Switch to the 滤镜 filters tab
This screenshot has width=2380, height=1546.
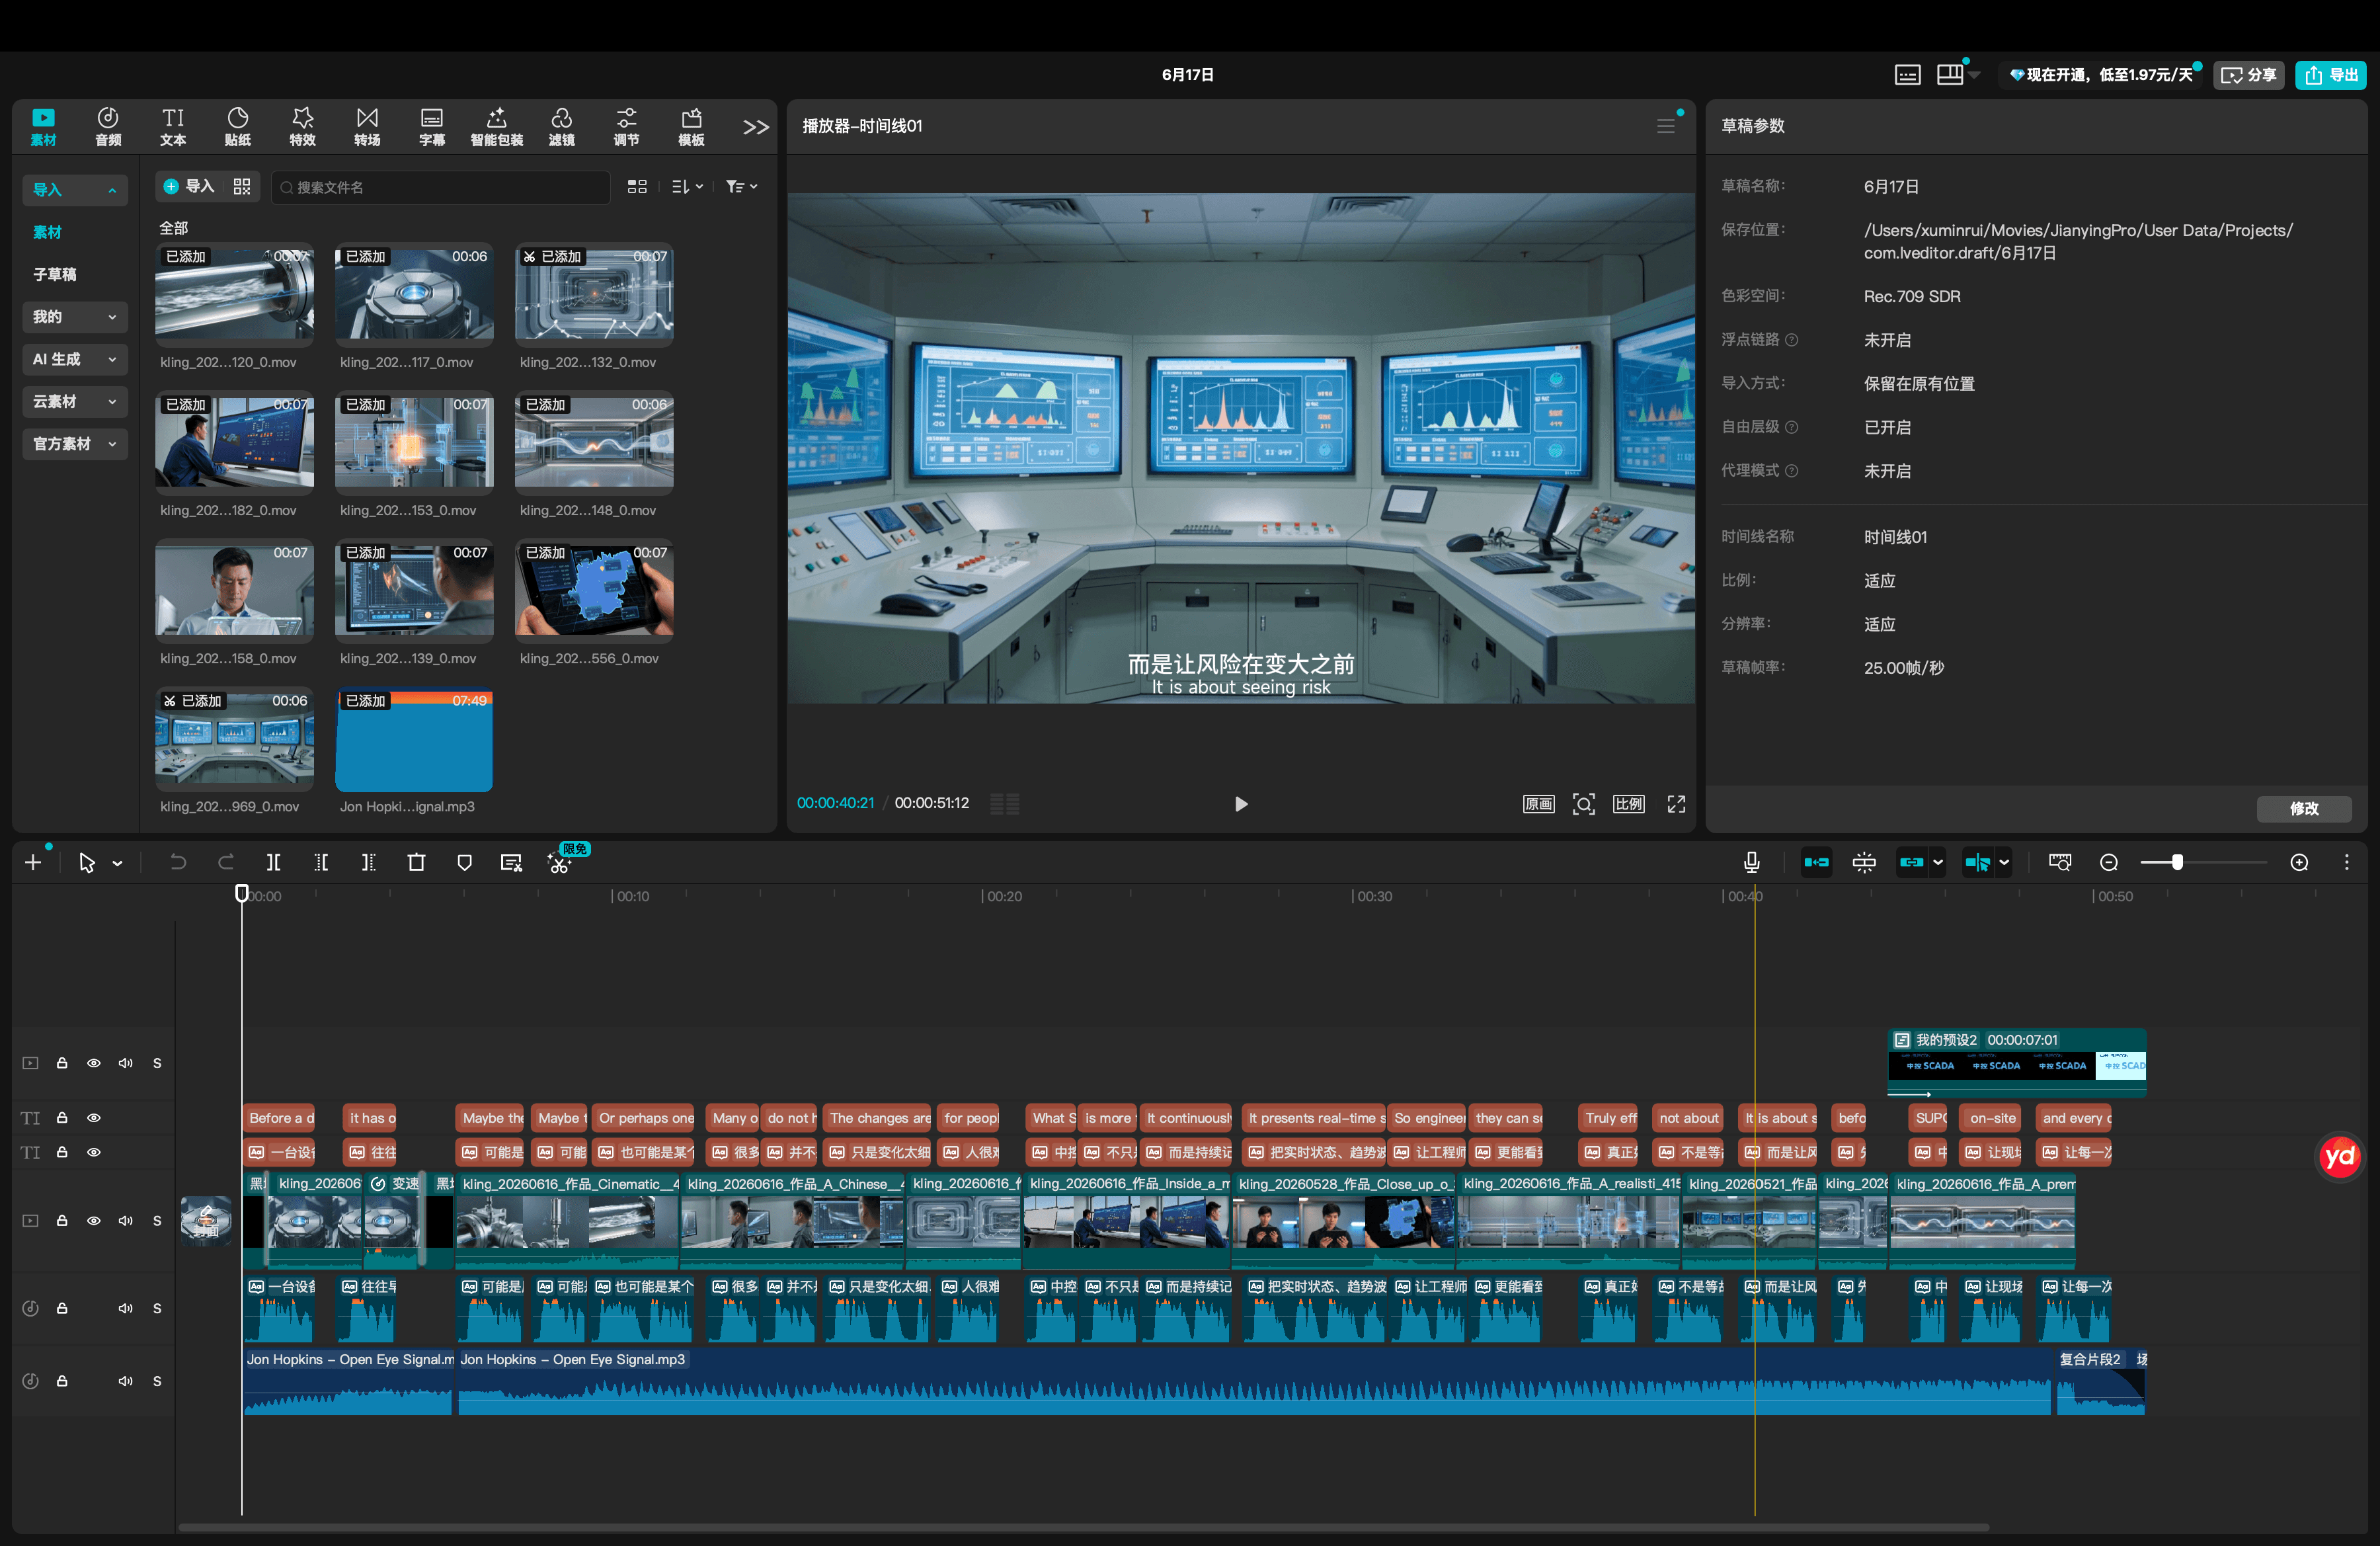coord(562,127)
